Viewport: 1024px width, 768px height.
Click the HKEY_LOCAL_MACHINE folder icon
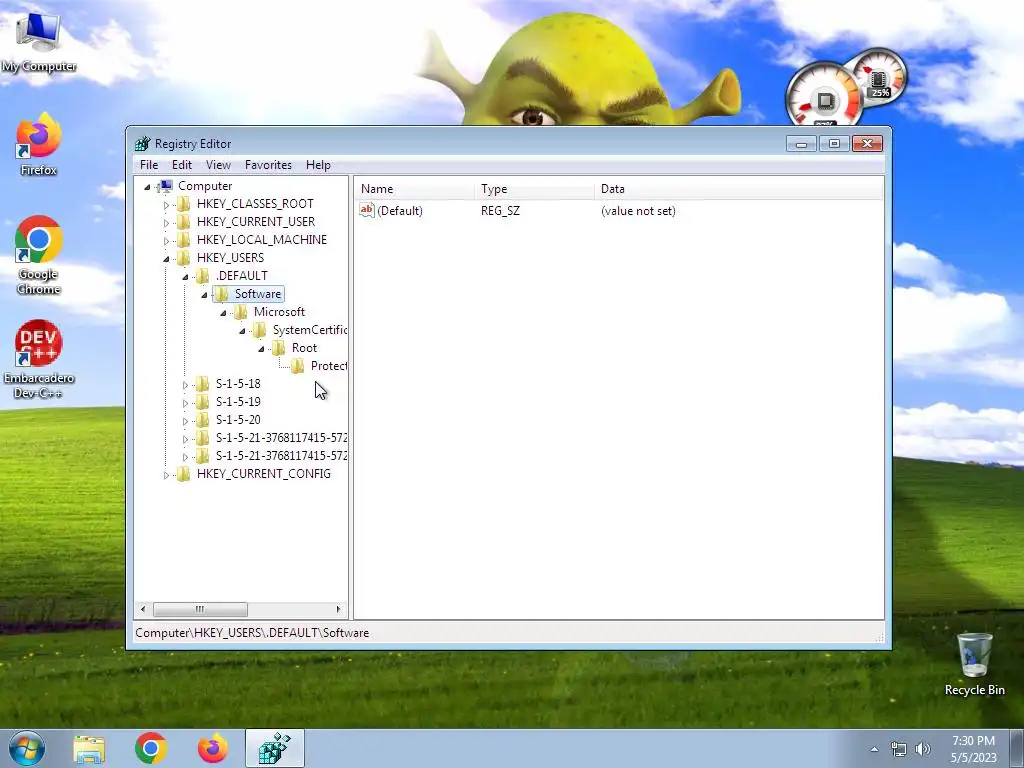point(184,240)
